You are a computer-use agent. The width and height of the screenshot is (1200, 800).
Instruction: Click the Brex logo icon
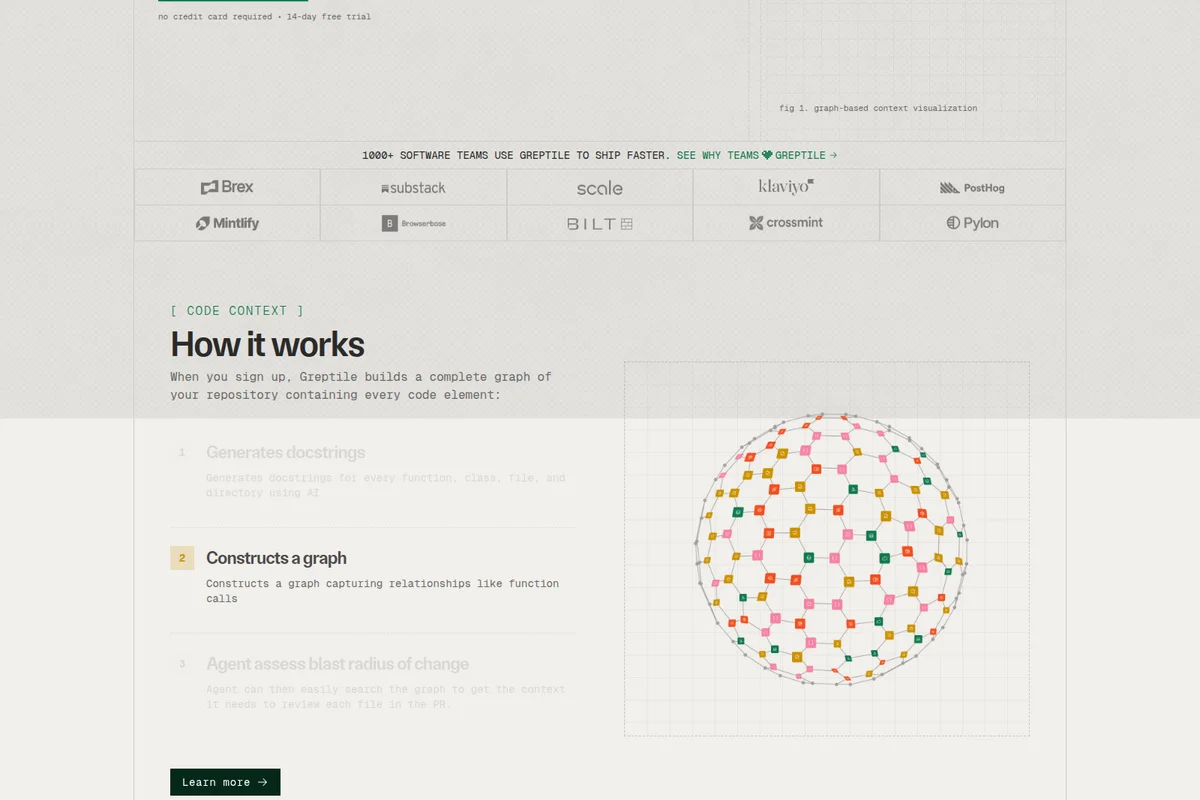click(x=209, y=187)
